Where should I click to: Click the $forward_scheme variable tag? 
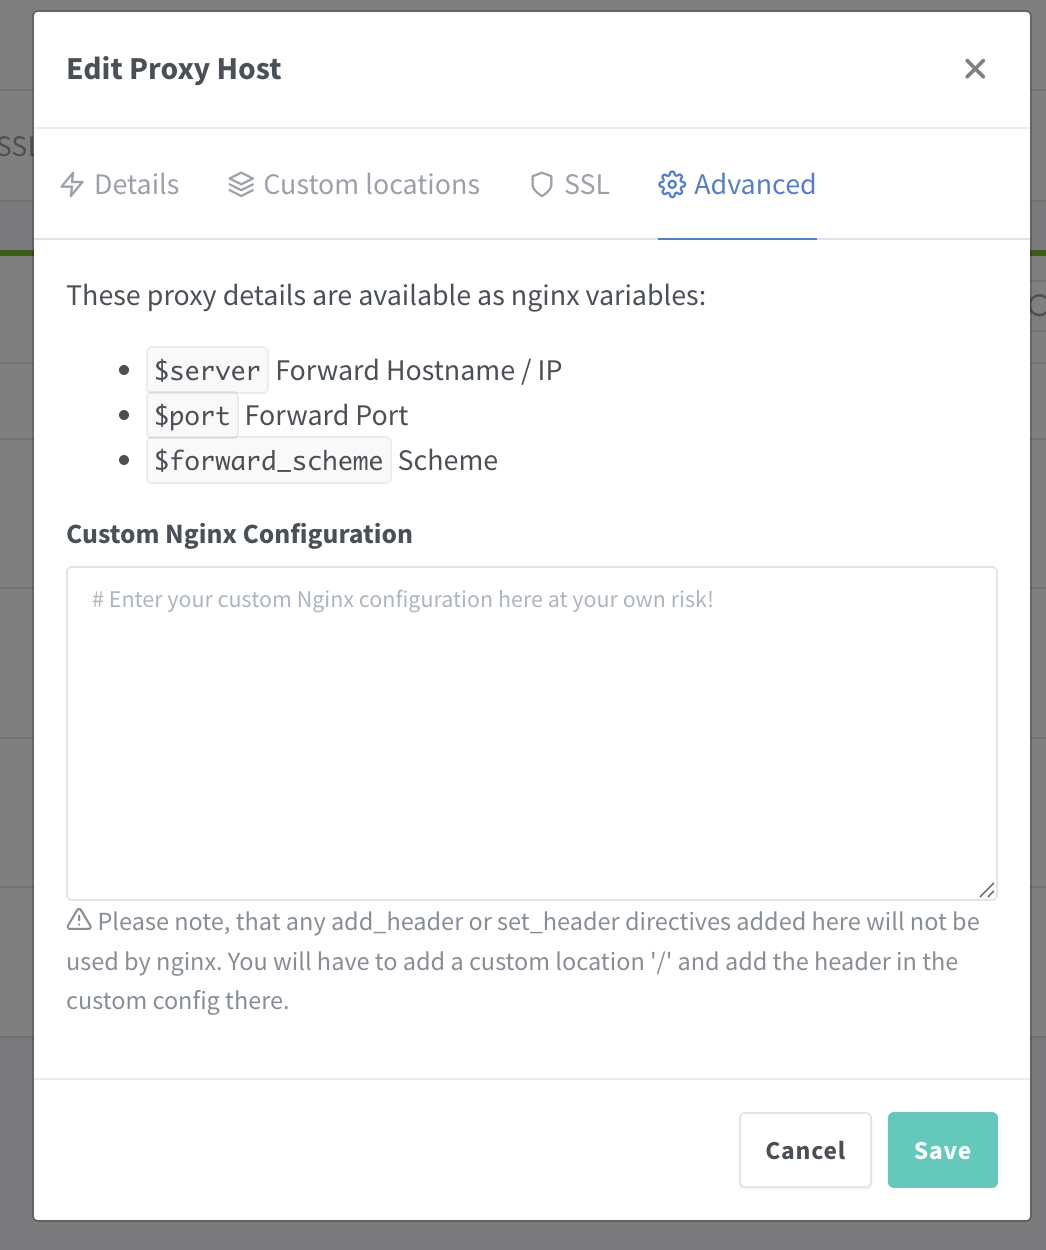(x=268, y=461)
